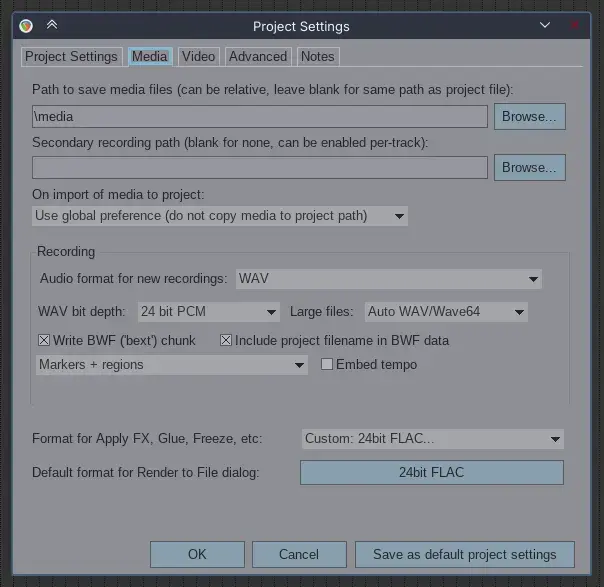
Task: Uncheck Include project filename in BWF data
Action: [226, 340]
